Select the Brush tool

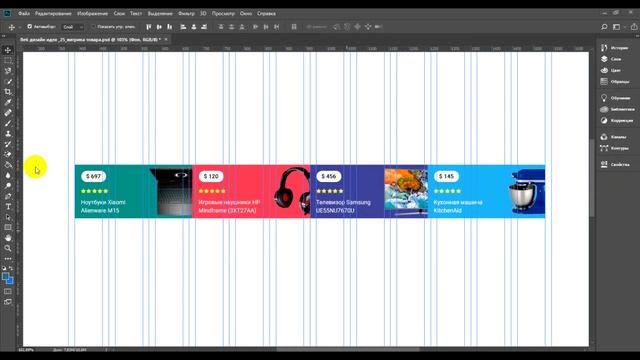click(8, 123)
